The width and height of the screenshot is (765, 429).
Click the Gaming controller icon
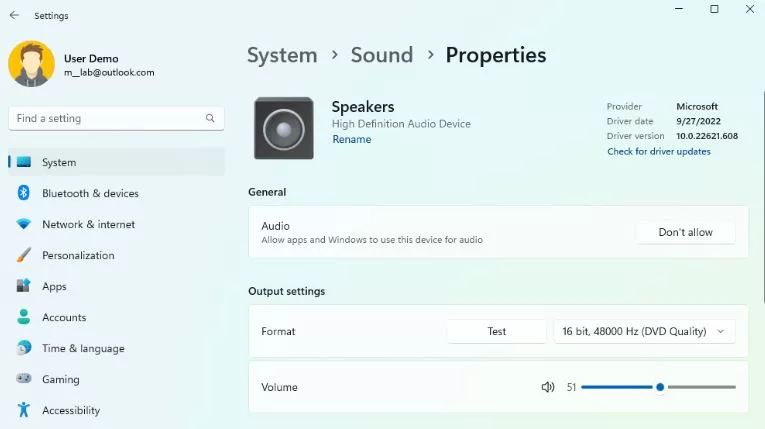click(x=23, y=378)
